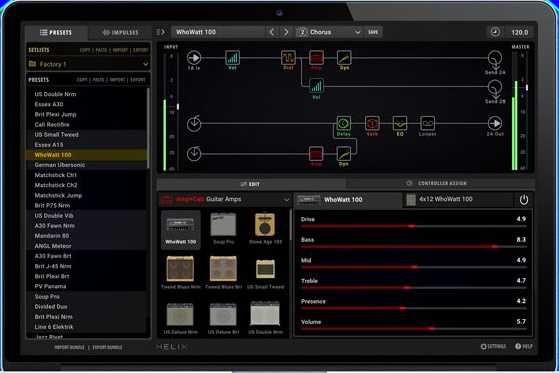Choose the Stone Age 185 amp thumbnail

click(265, 229)
